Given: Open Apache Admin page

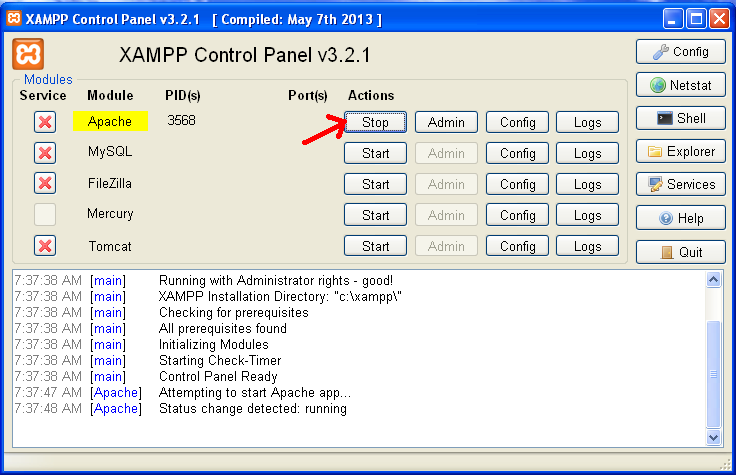Looking at the screenshot, I should 446,122.
